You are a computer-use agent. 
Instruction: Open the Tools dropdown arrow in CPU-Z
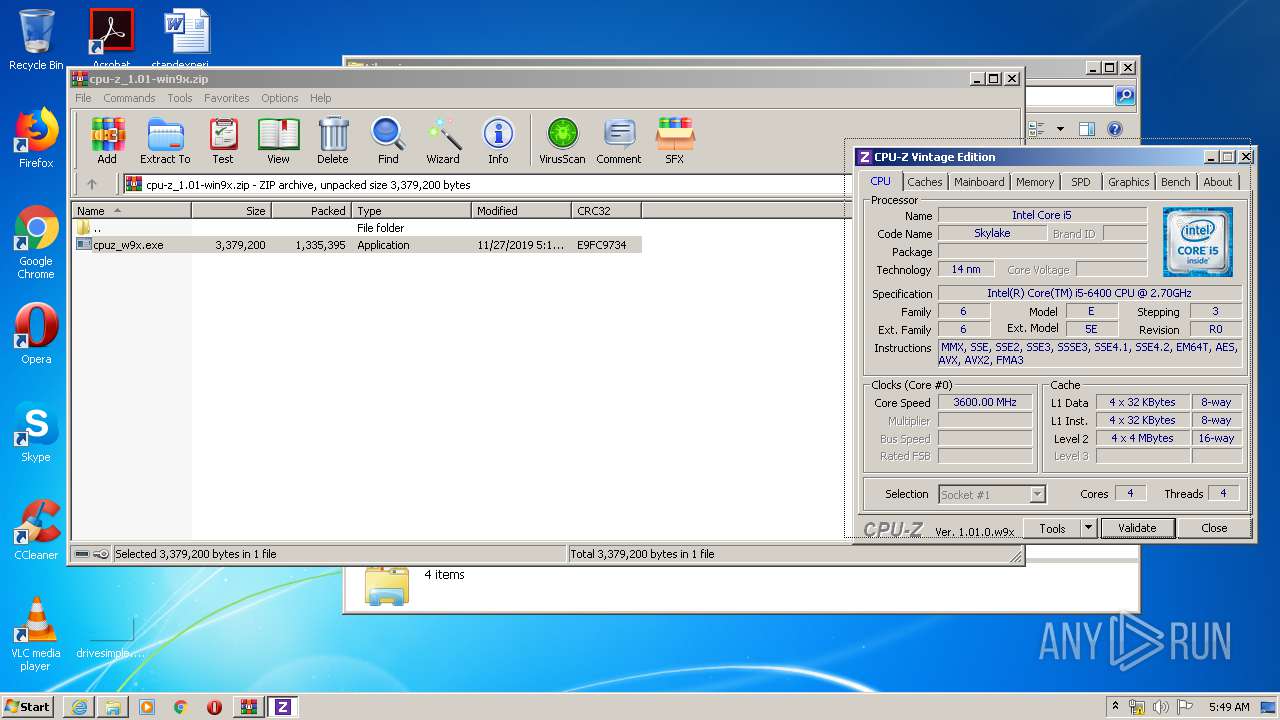tap(1089, 528)
